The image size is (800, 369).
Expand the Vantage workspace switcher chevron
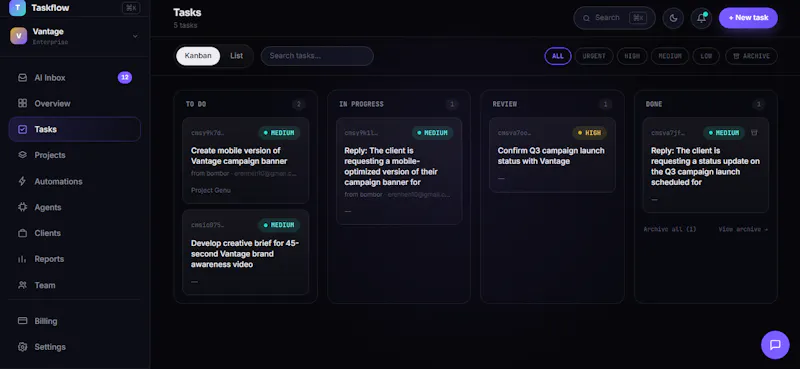coord(135,36)
